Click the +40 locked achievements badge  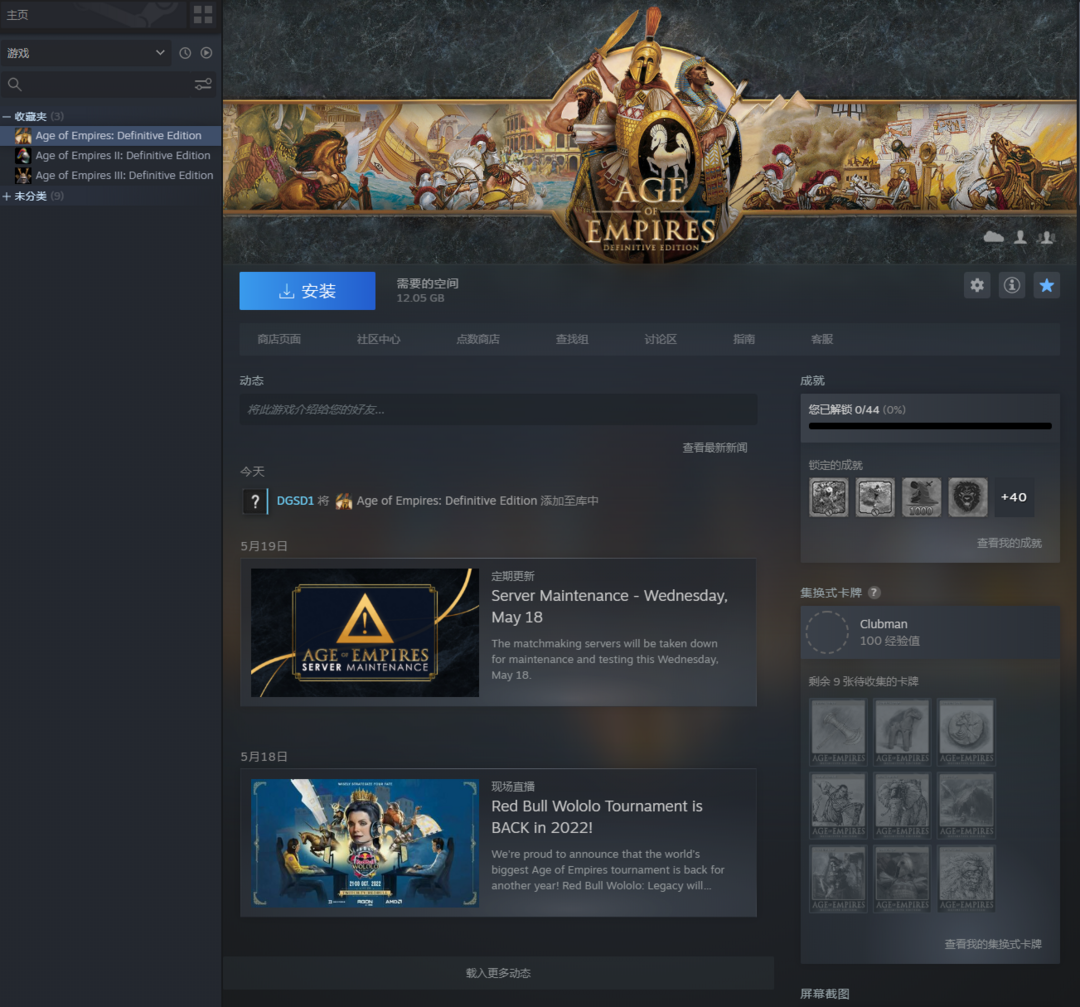(x=1013, y=497)
